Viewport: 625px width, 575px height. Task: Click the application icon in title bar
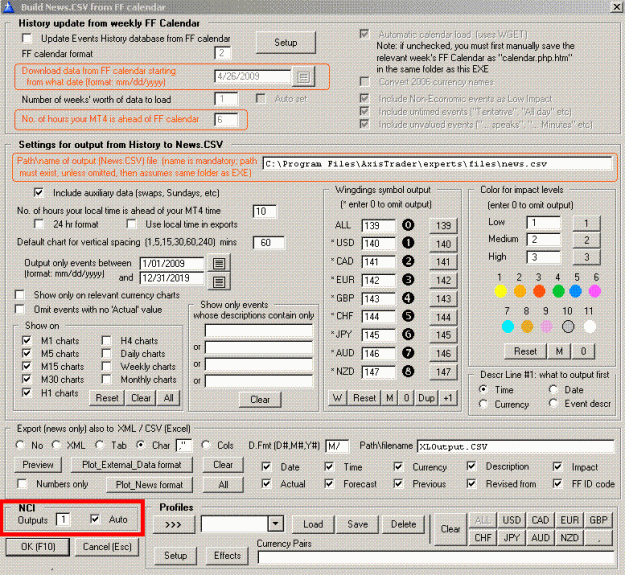coord(8,7)
